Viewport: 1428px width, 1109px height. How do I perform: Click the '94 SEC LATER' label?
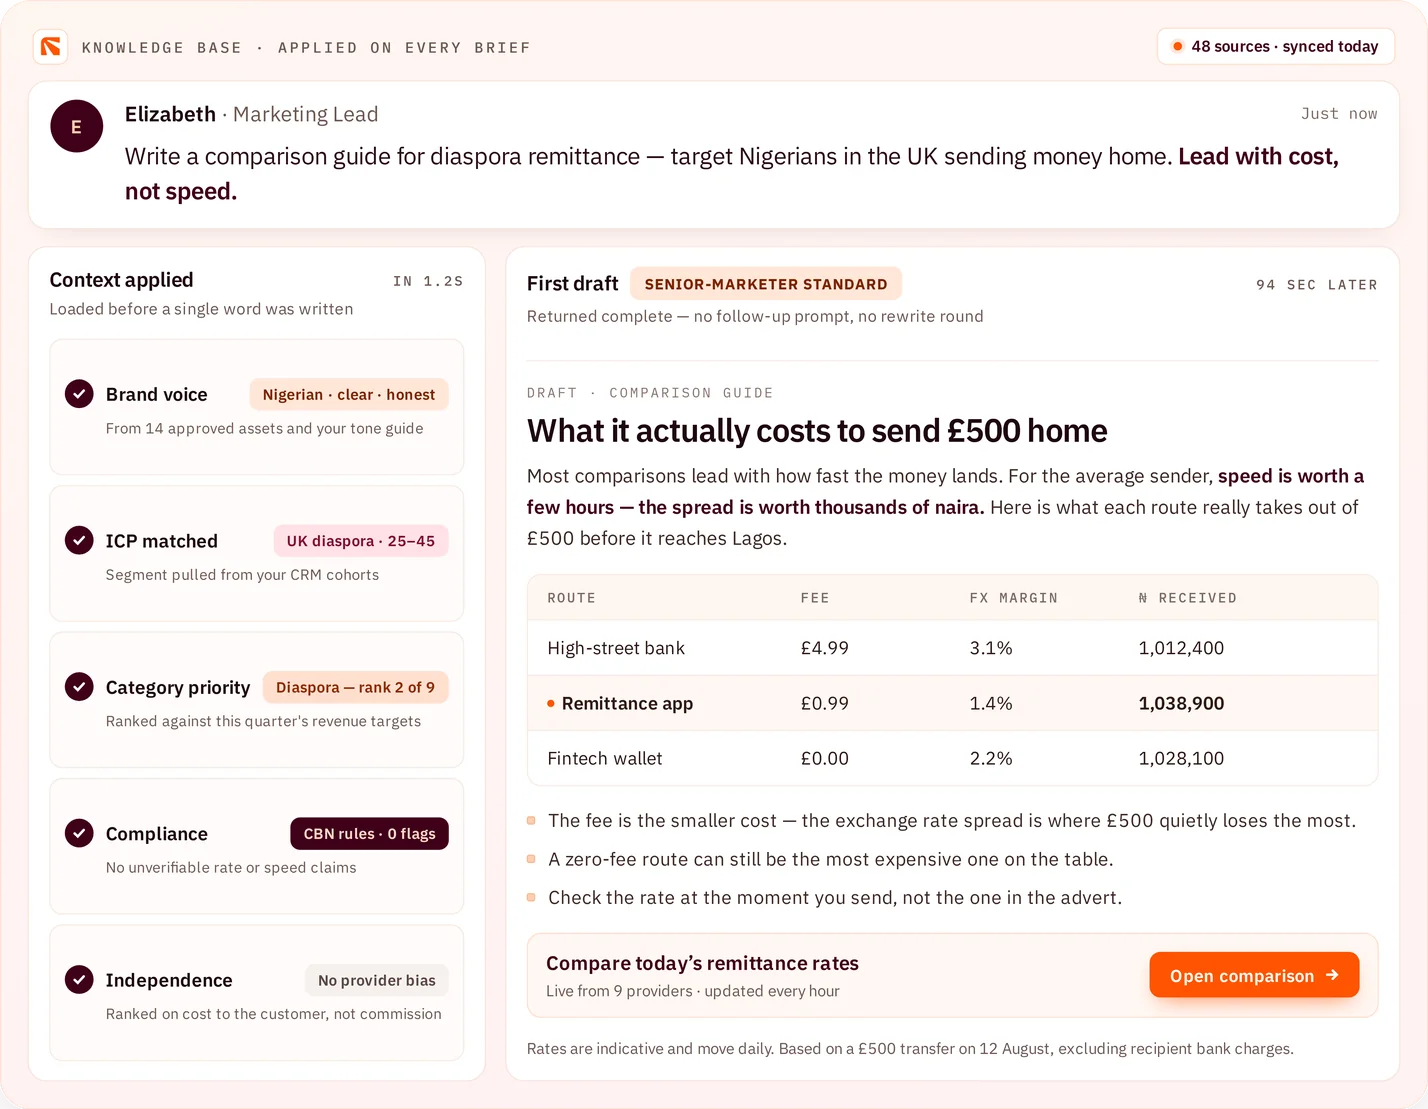click(1317, 285)
